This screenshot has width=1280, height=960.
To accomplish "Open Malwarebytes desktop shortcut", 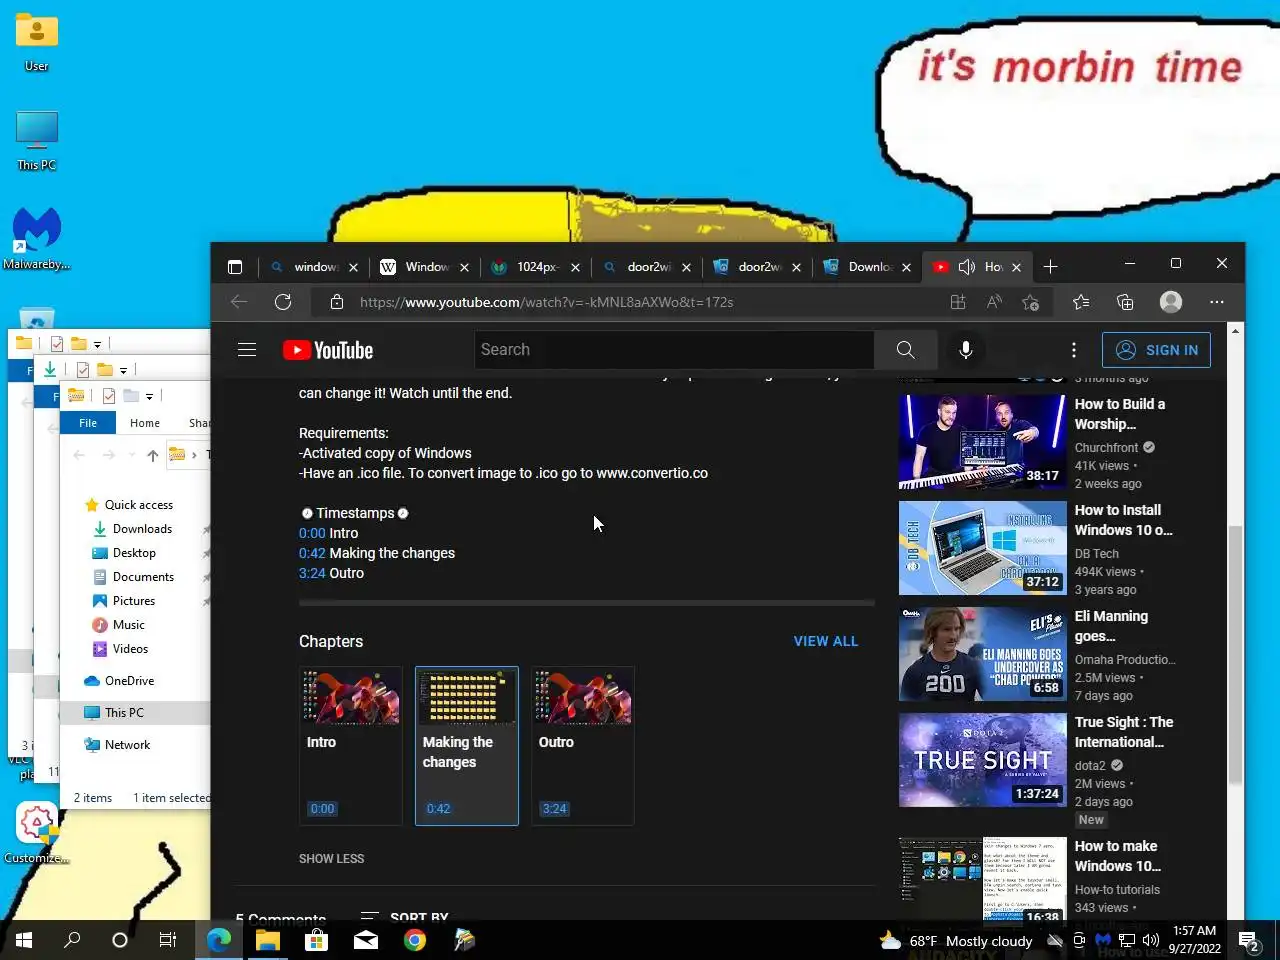I will (x=37, y=239).
